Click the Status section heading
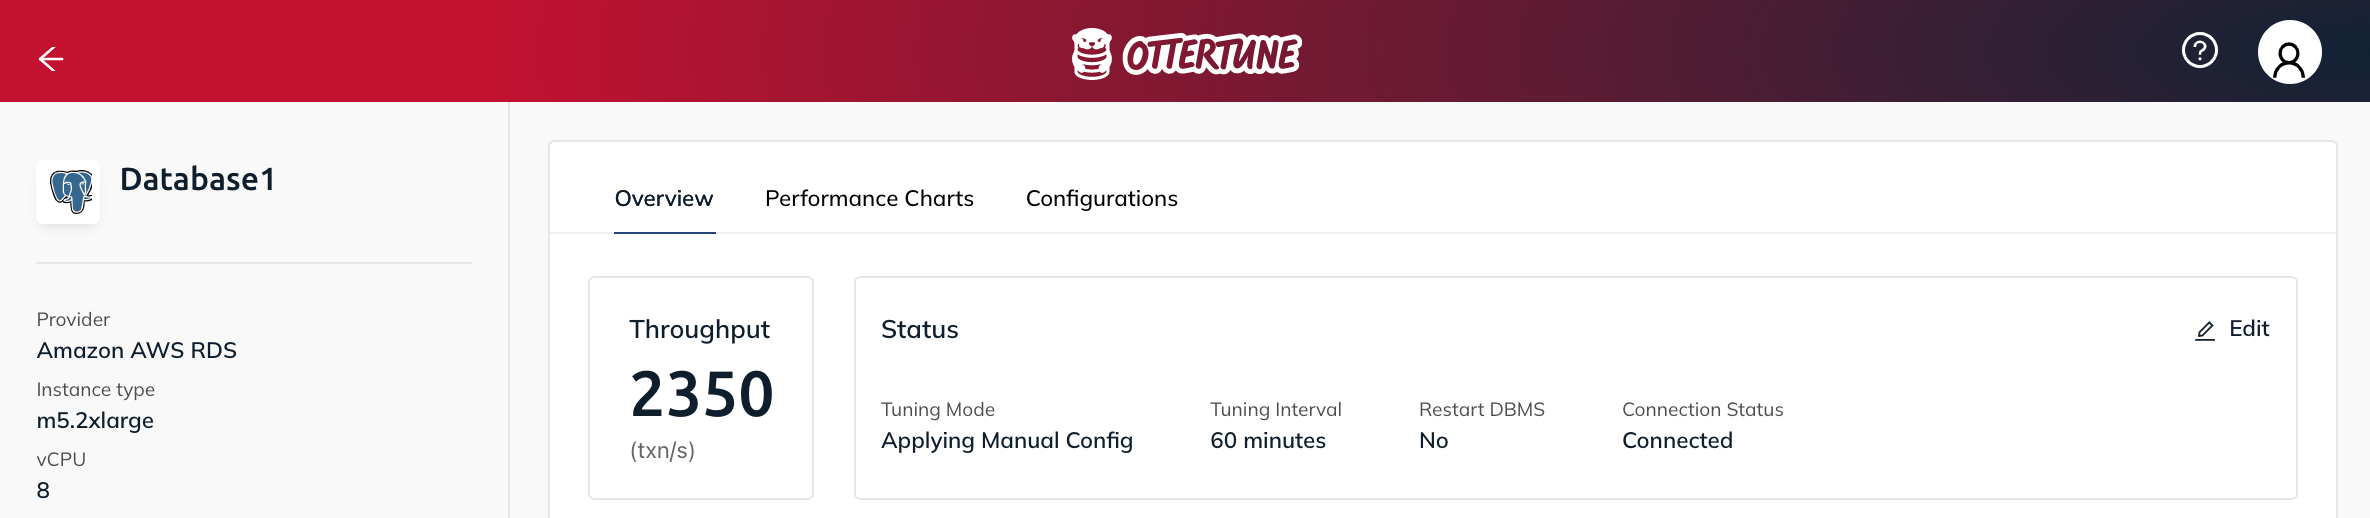2370x518 pixels. (x=919, y=329)
